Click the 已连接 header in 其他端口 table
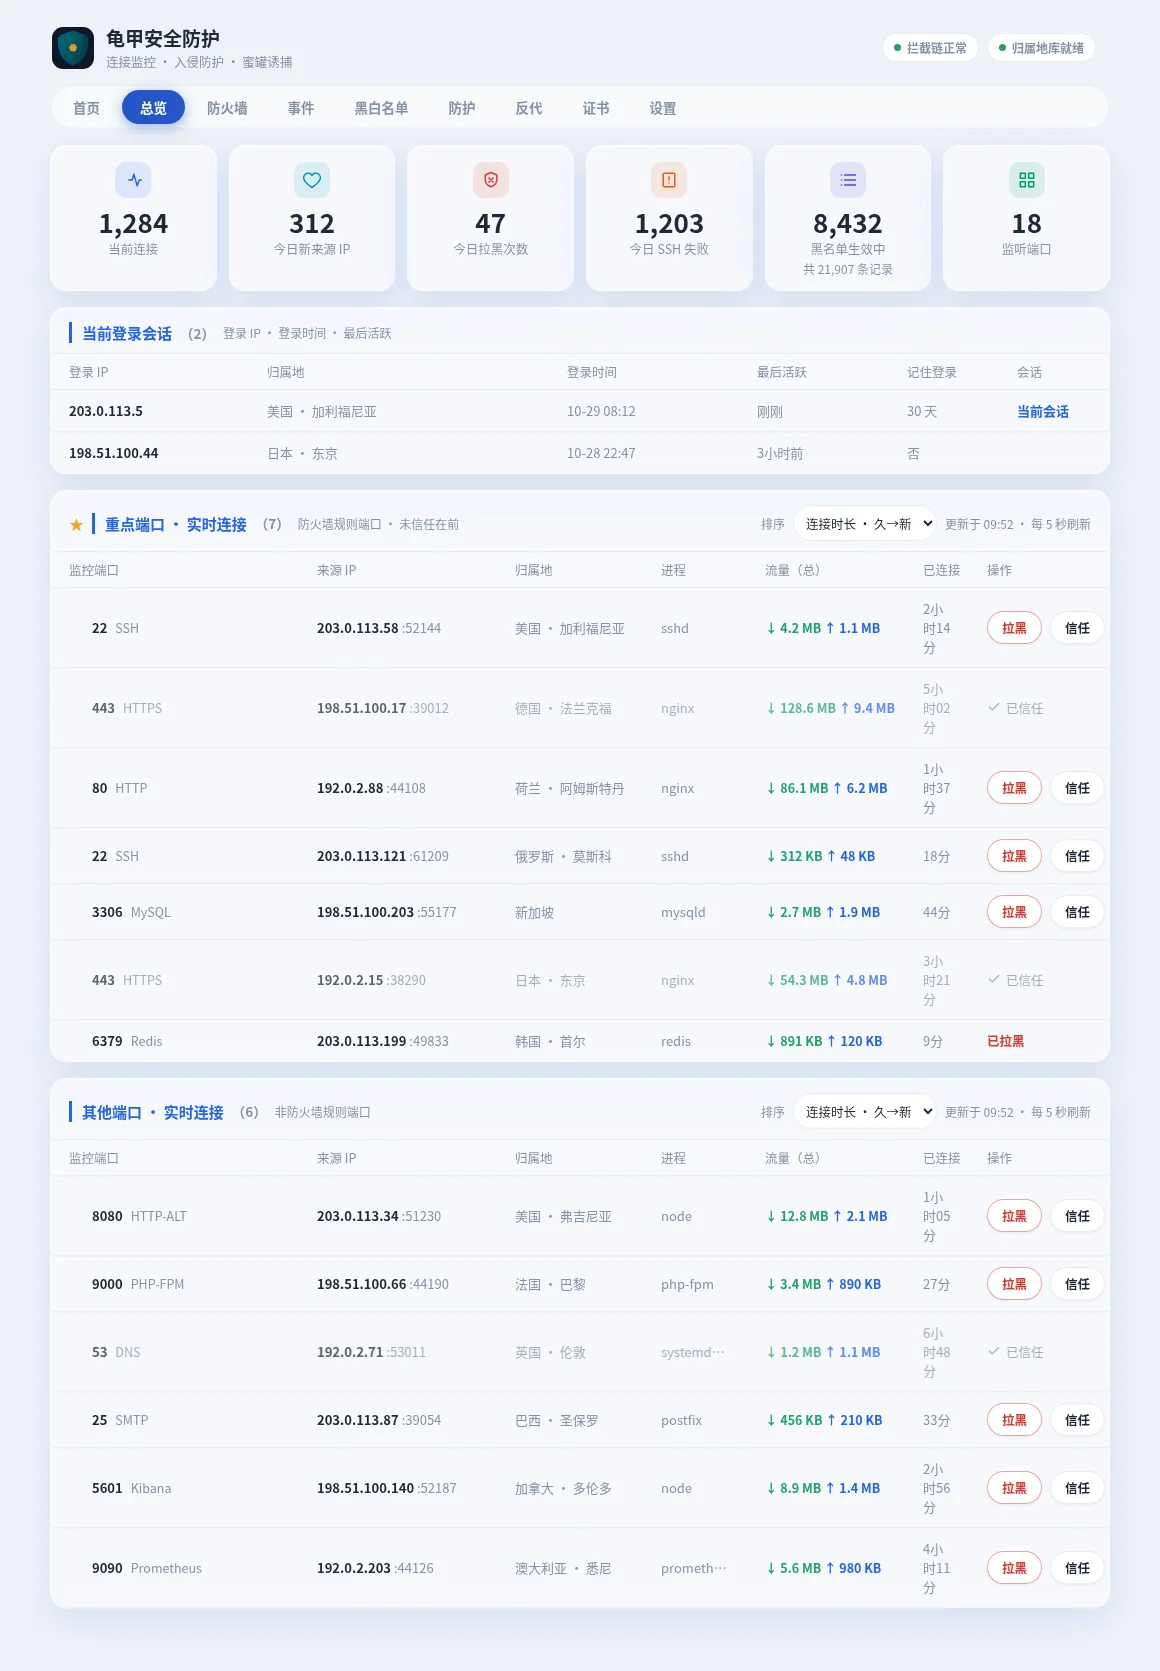The width and height of the screenshot is (1160, 1671). [941, 1158]
